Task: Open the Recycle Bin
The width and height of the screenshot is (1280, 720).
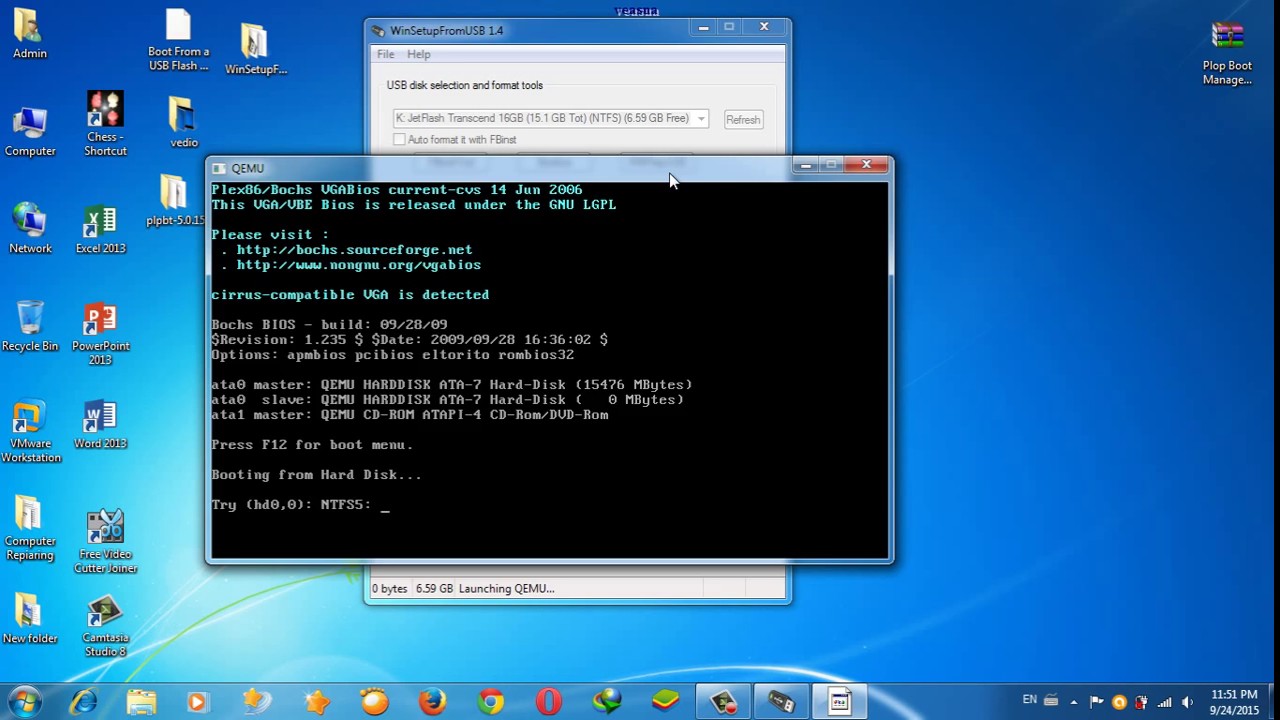Action: 30,326
